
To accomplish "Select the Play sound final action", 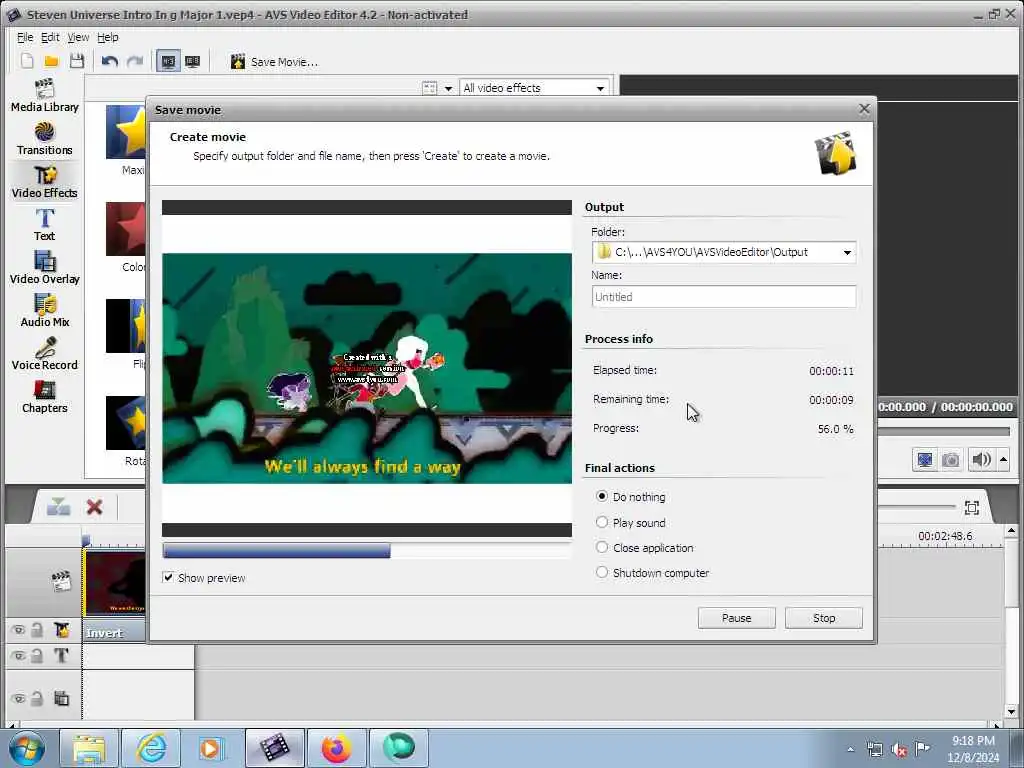I will point(602,522).
